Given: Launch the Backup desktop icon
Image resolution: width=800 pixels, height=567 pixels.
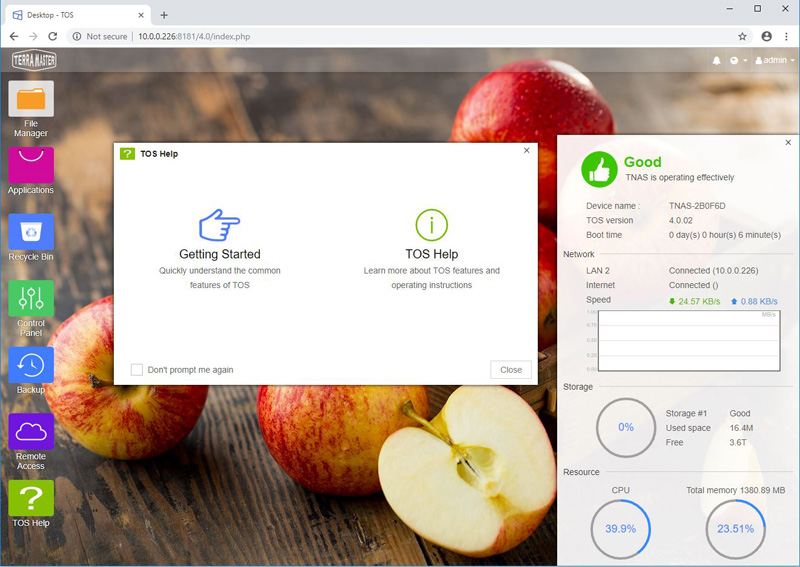Looking at the screenshot, I should 31,365.
